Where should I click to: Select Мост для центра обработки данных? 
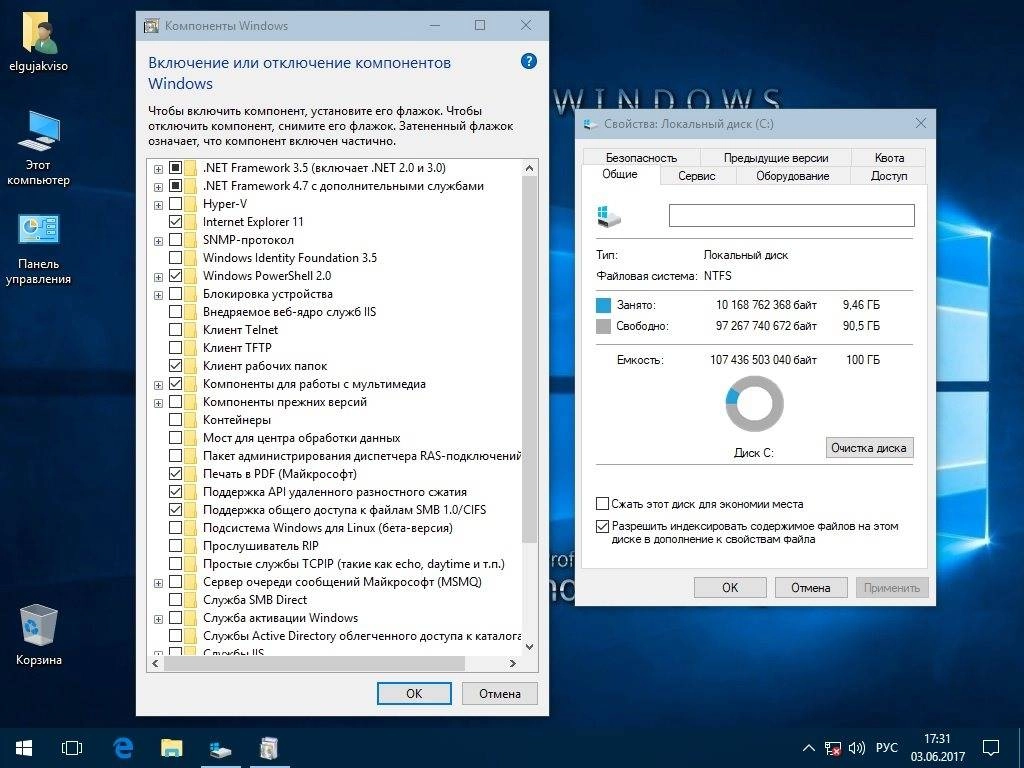(x=301, y=438)
